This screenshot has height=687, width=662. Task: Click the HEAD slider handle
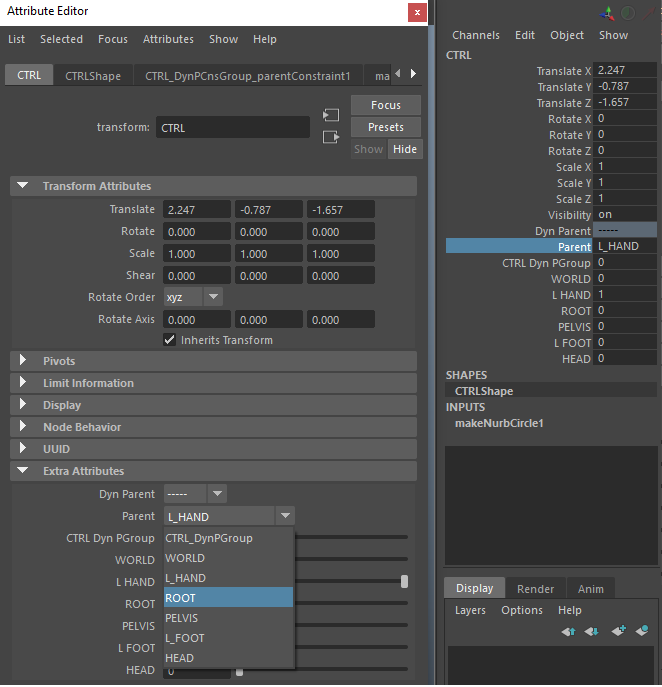pos(239,671)
